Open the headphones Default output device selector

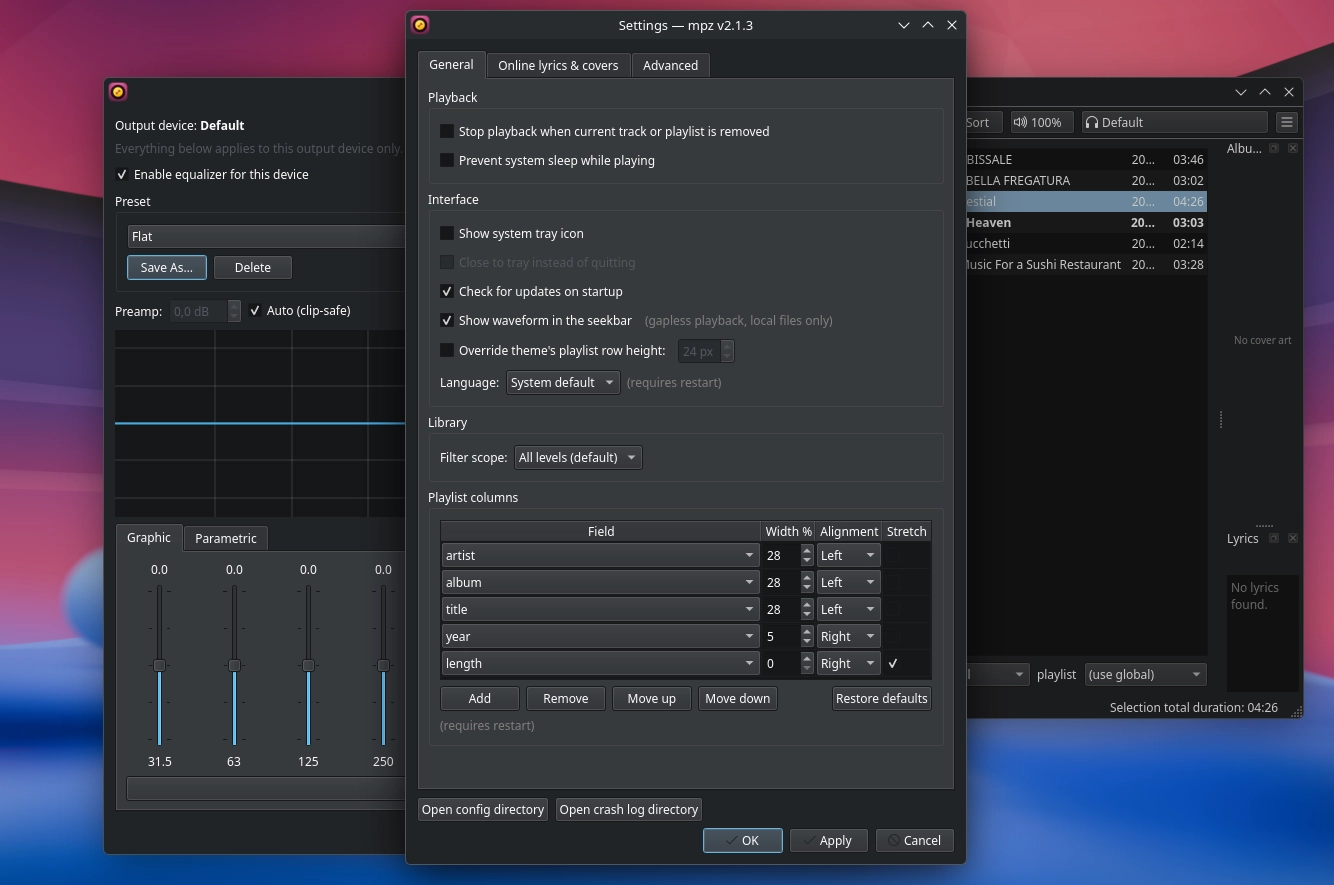click(x=1175, y=122)
